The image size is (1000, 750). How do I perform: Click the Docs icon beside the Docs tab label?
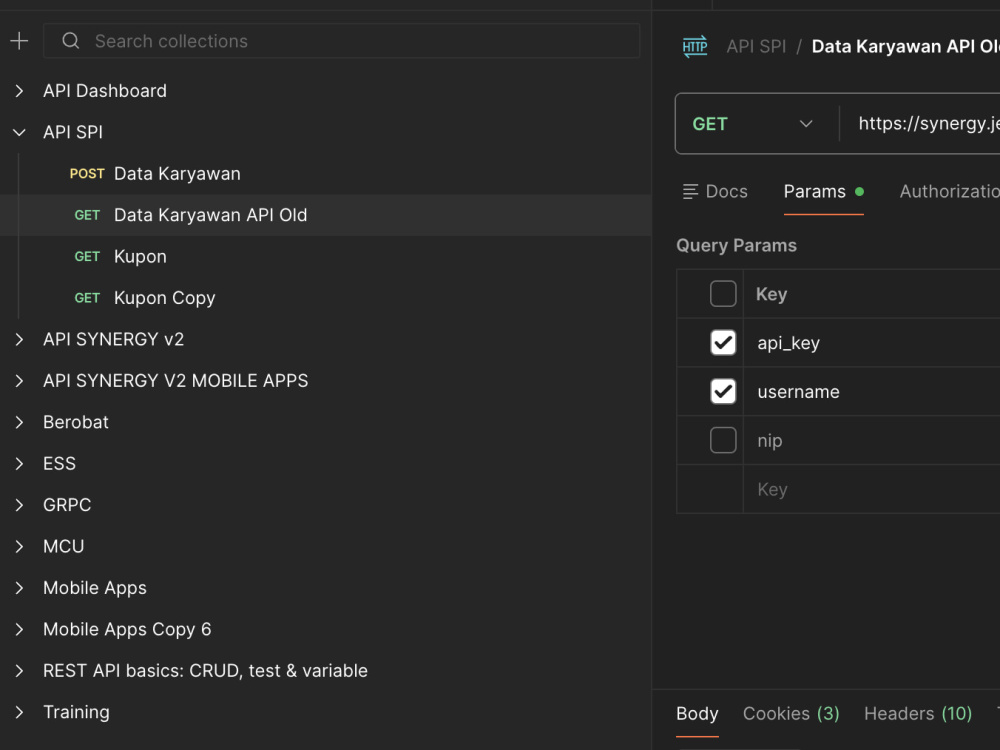[x=690, y=191]
